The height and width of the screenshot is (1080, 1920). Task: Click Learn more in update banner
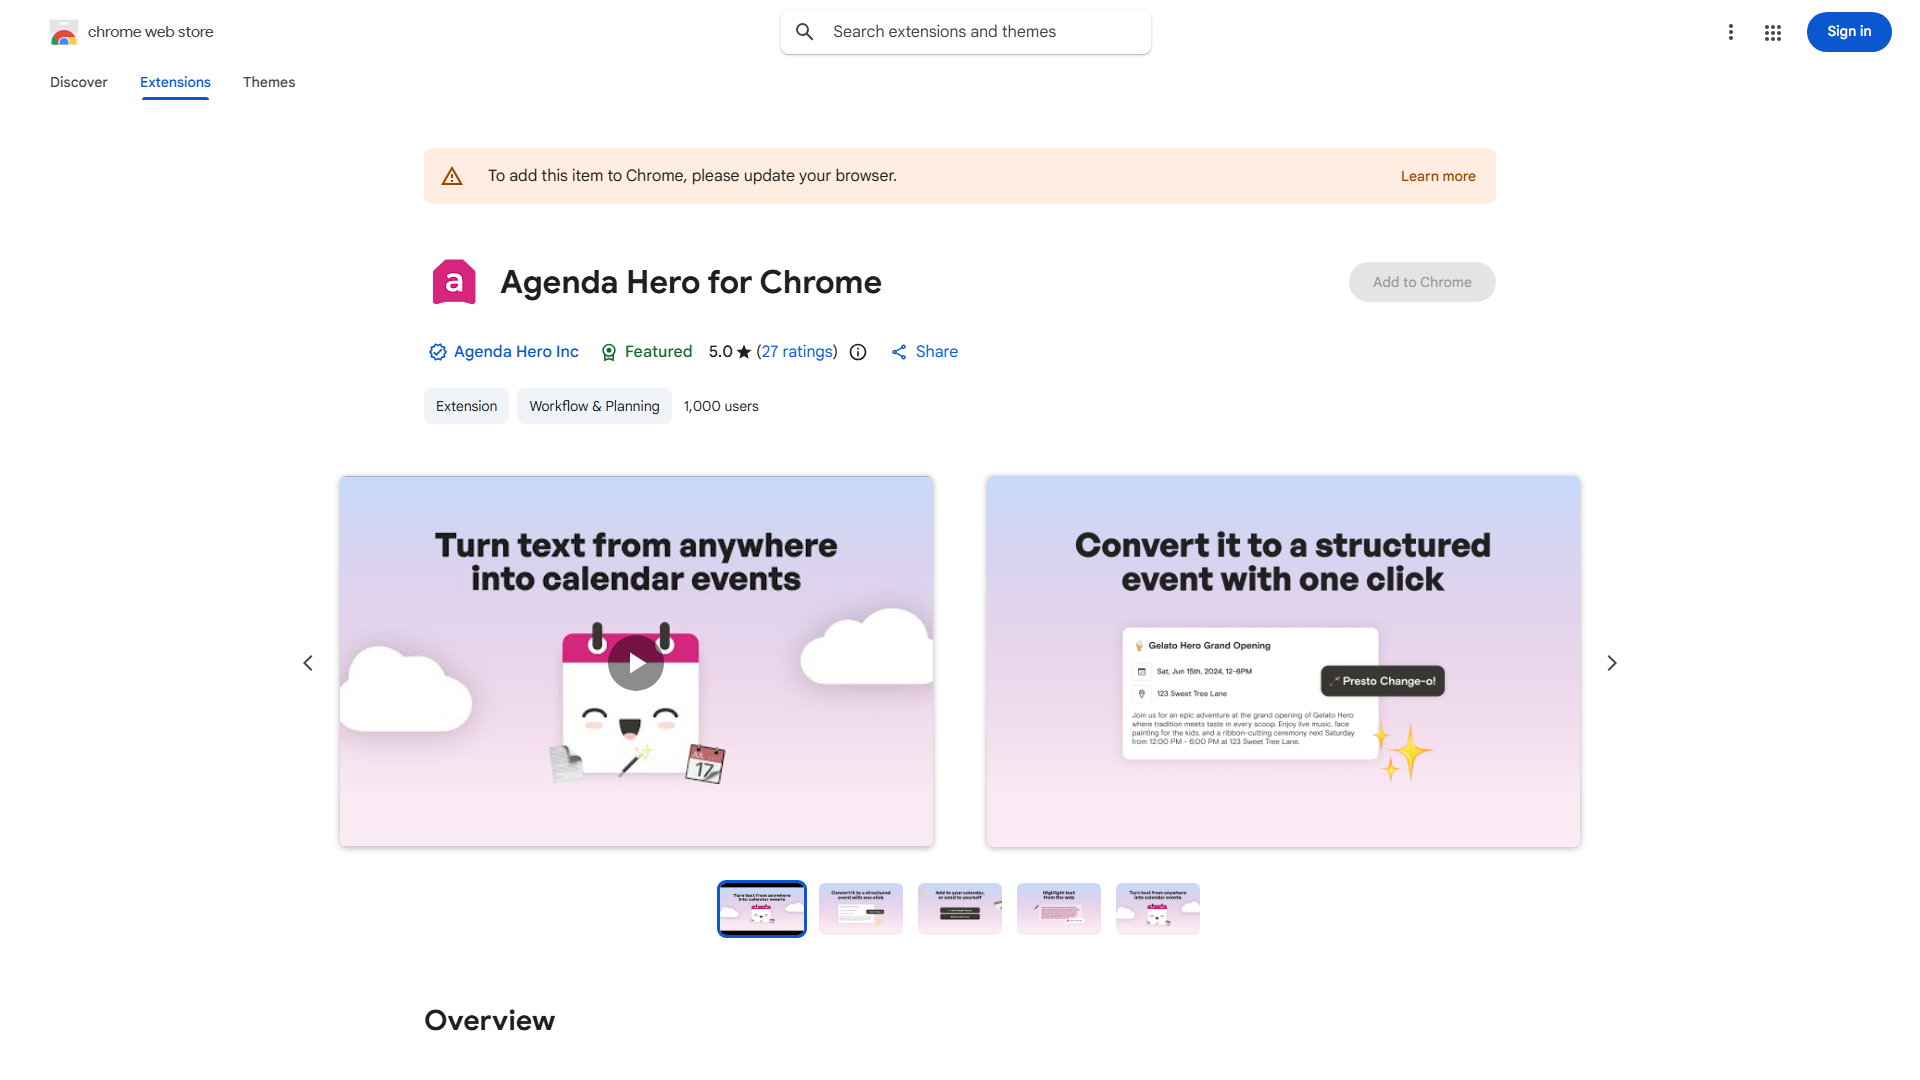click(x=1437, y=176)
